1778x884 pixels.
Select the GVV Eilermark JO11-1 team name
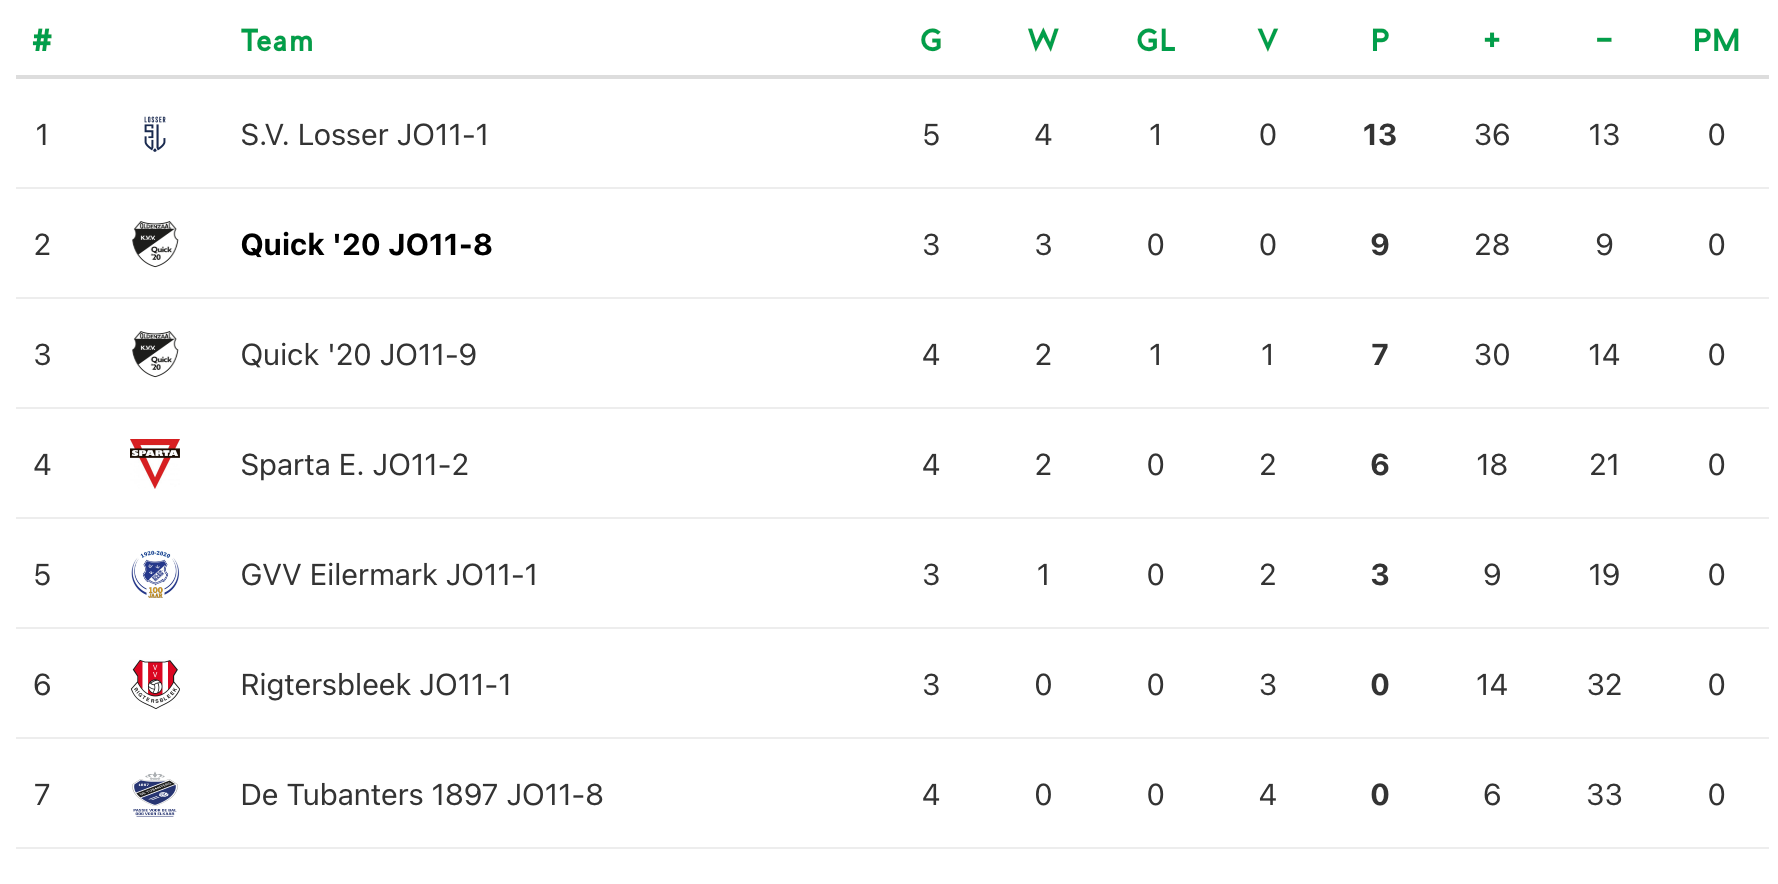(x=389, y=575)
